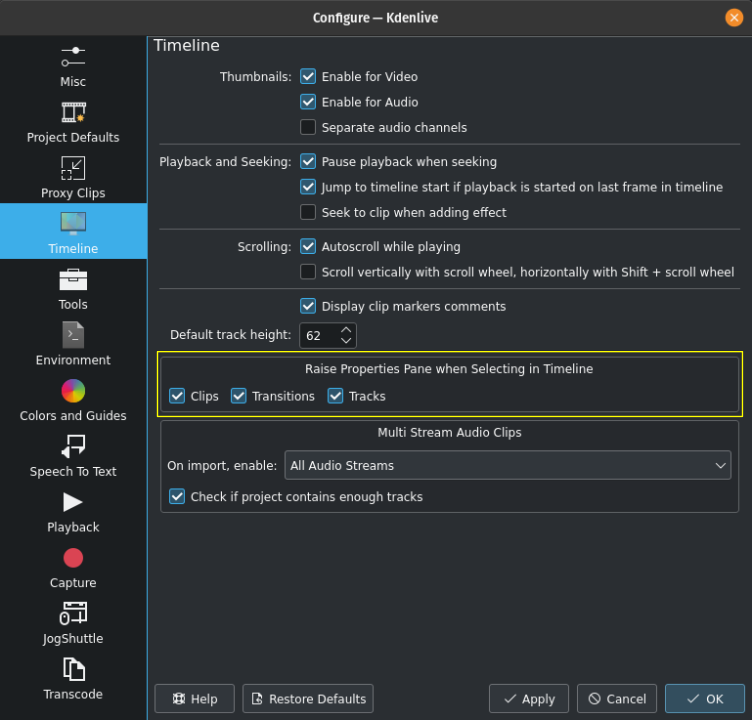Open JogShuttle settings icon
752x720 pixels.
click(73, 613)
